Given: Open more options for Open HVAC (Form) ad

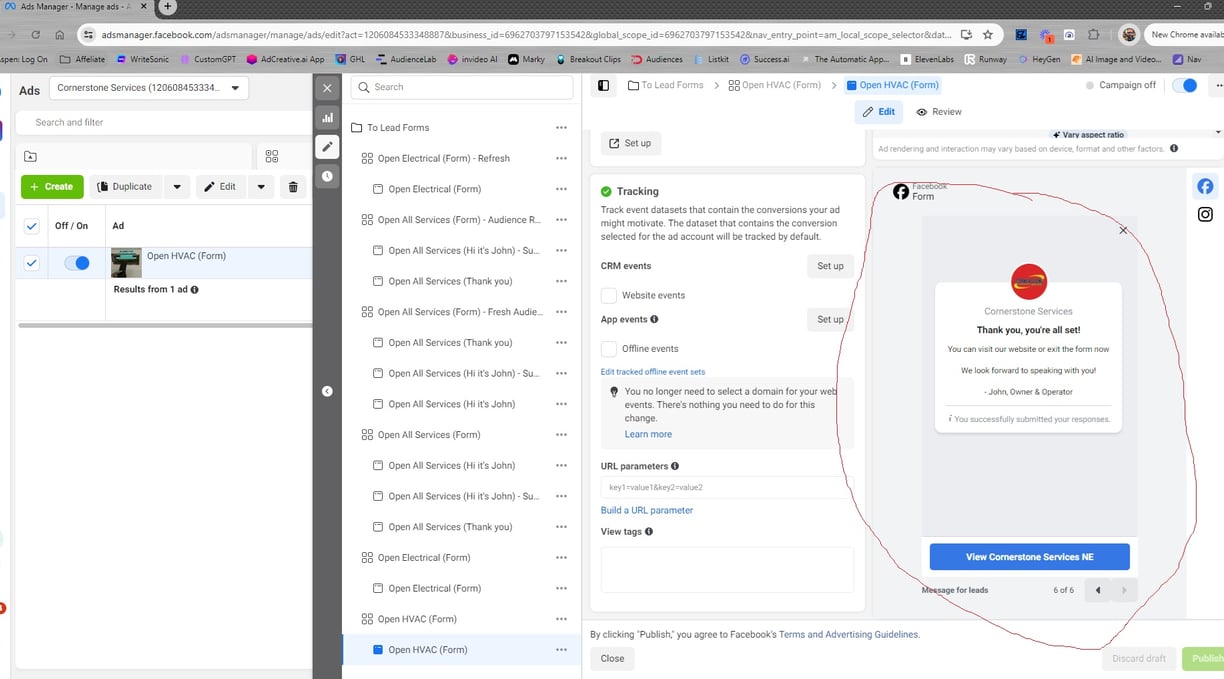Looking at the screenshot, I should (x=561, y=650).
